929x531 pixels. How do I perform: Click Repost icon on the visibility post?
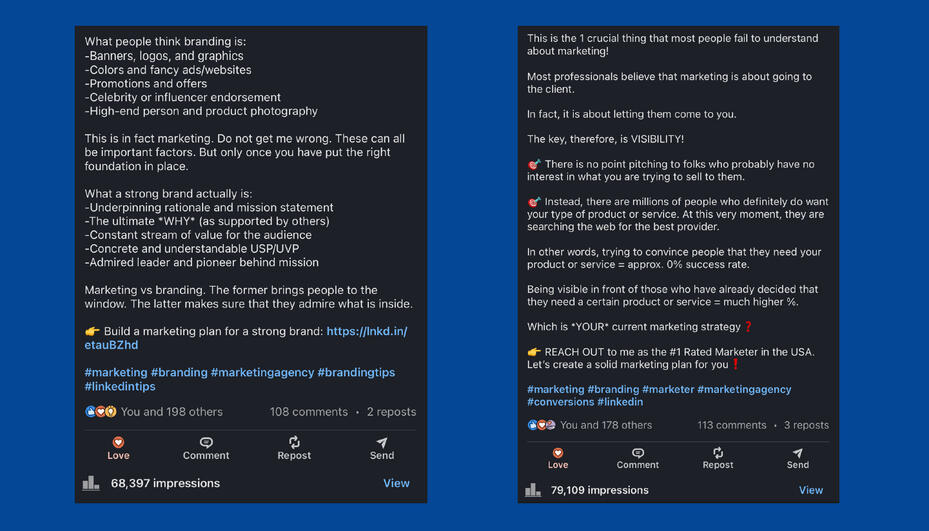[718, 453]
